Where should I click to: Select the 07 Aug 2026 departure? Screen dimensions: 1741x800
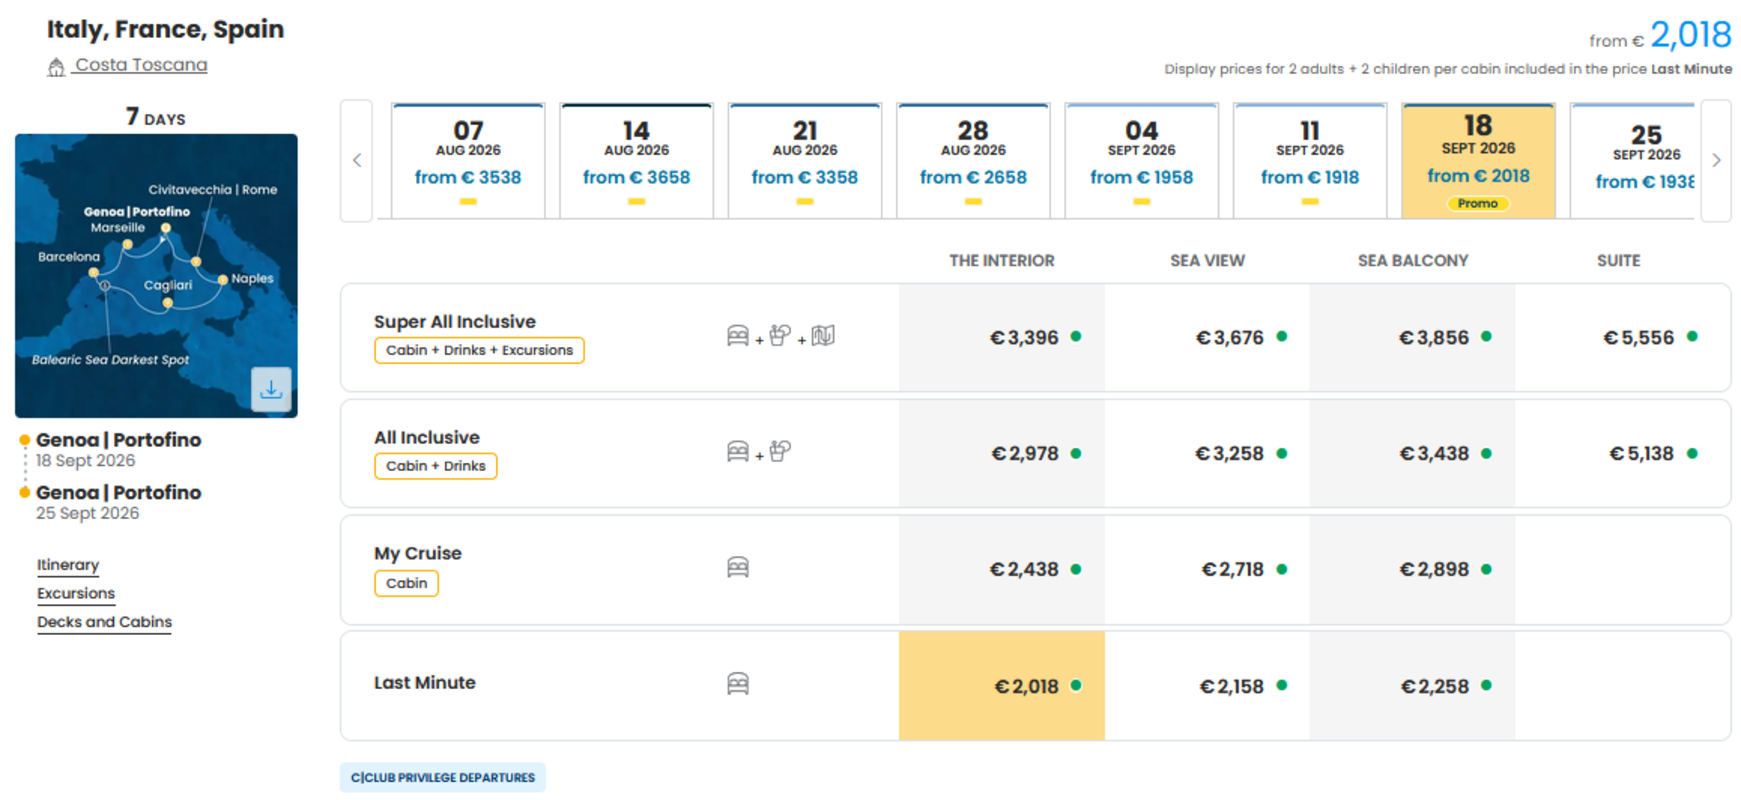(x=468, y=161)
